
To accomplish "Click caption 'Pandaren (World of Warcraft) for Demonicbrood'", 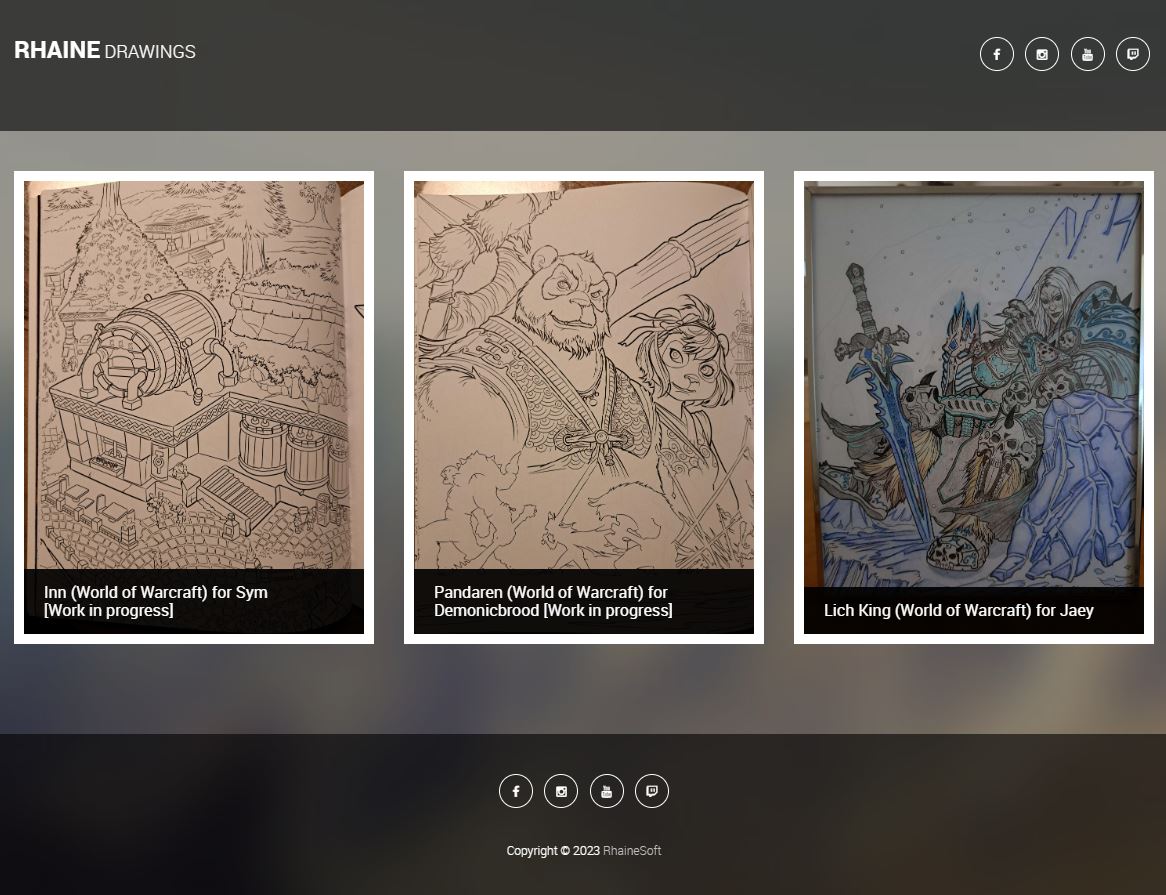I will (553, 601).
